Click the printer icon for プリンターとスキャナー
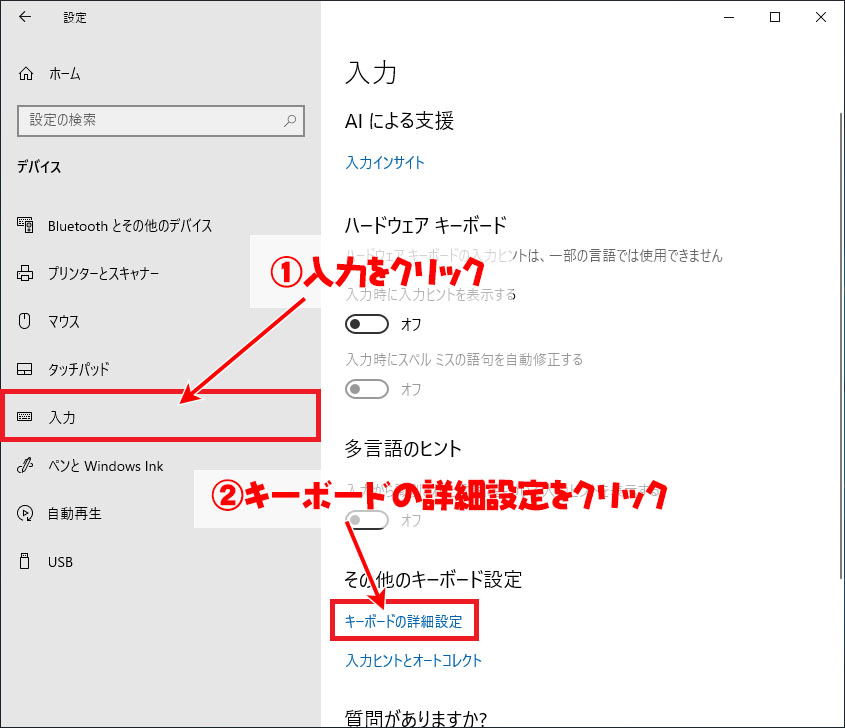This screenshot has height=728, width=845. pos(25,273)
